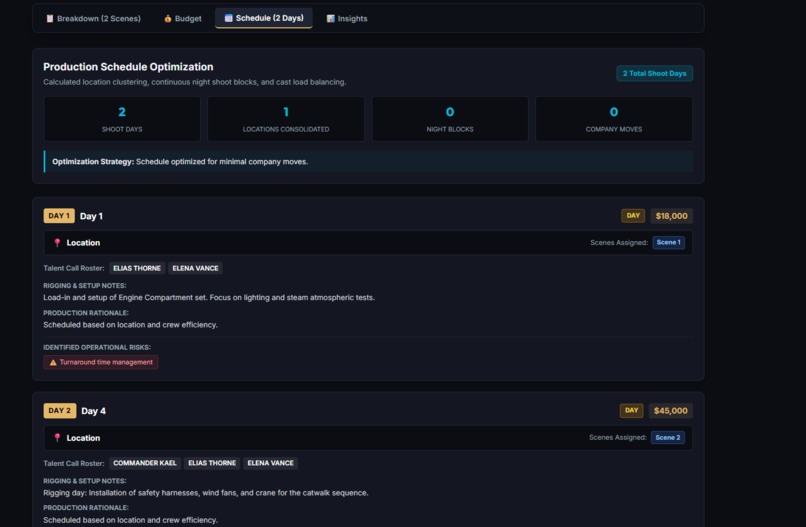806x527 pixels.
Task: Select ELENA VANCE in Day 1 roster
Action: [x=195, y=268]
